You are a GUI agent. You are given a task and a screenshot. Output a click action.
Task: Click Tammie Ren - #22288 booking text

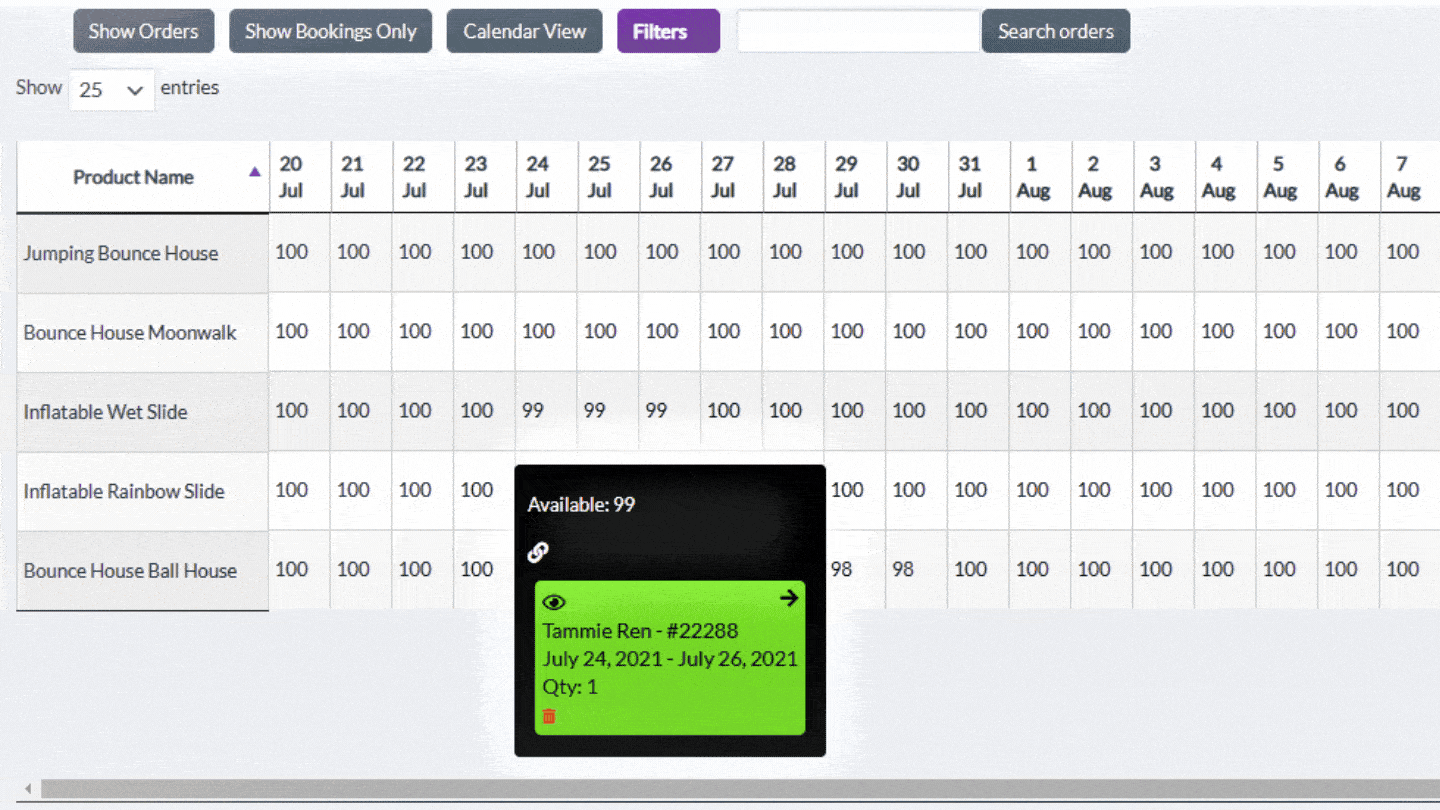pyautogui.click(x=640, y=631)
